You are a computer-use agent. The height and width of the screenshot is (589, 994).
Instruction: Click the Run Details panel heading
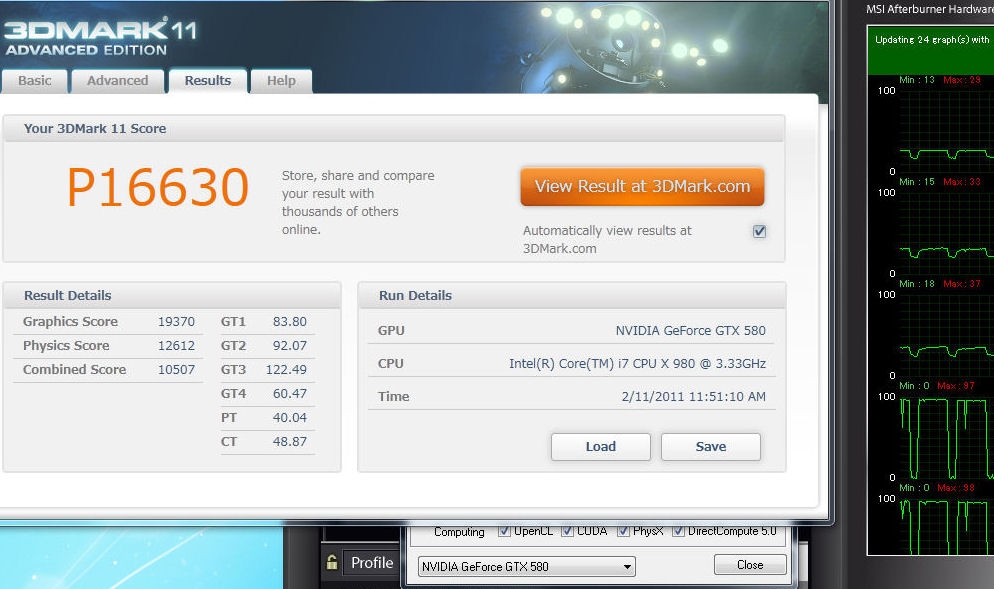coord(415,295)
